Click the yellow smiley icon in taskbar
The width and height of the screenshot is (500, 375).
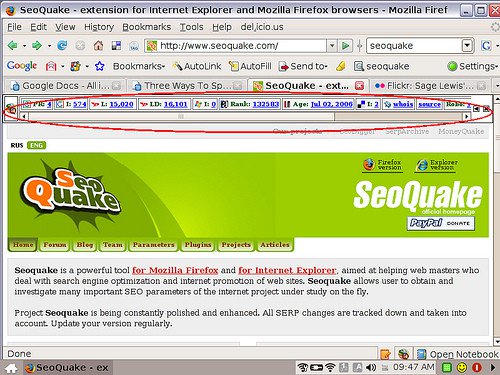coord(462,367)
